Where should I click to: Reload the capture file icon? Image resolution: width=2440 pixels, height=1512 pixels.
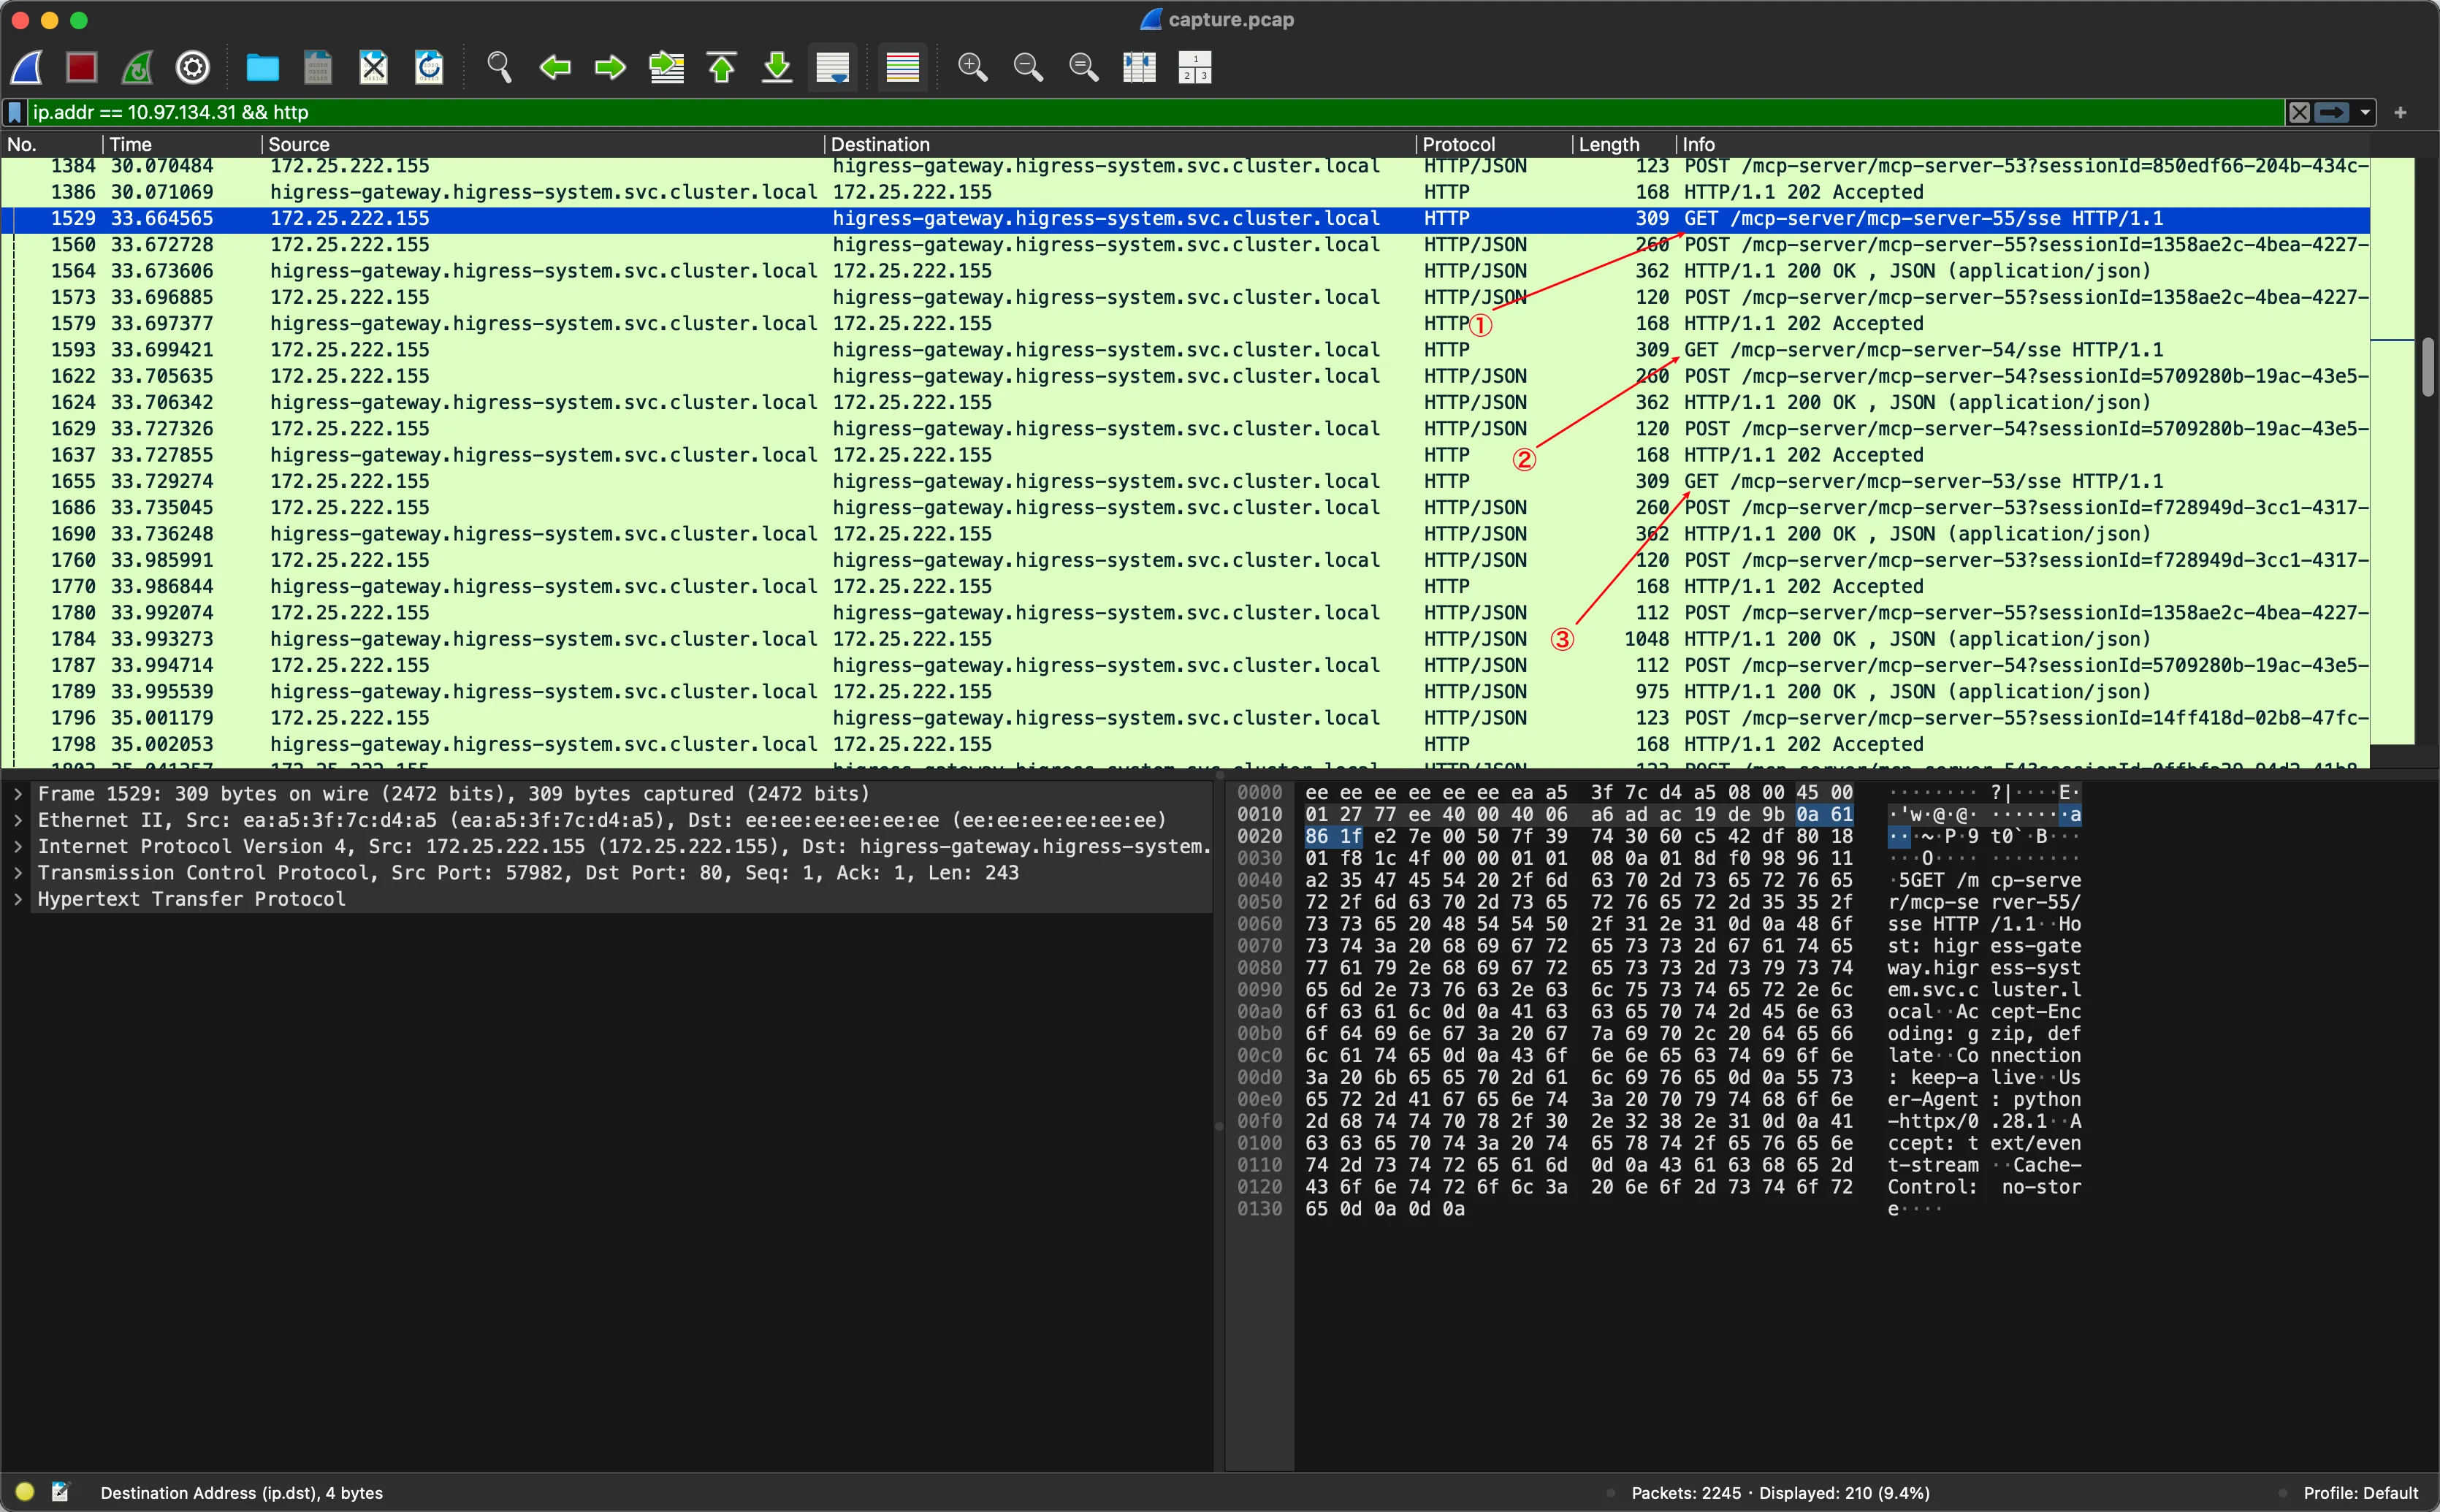[429, 67]
